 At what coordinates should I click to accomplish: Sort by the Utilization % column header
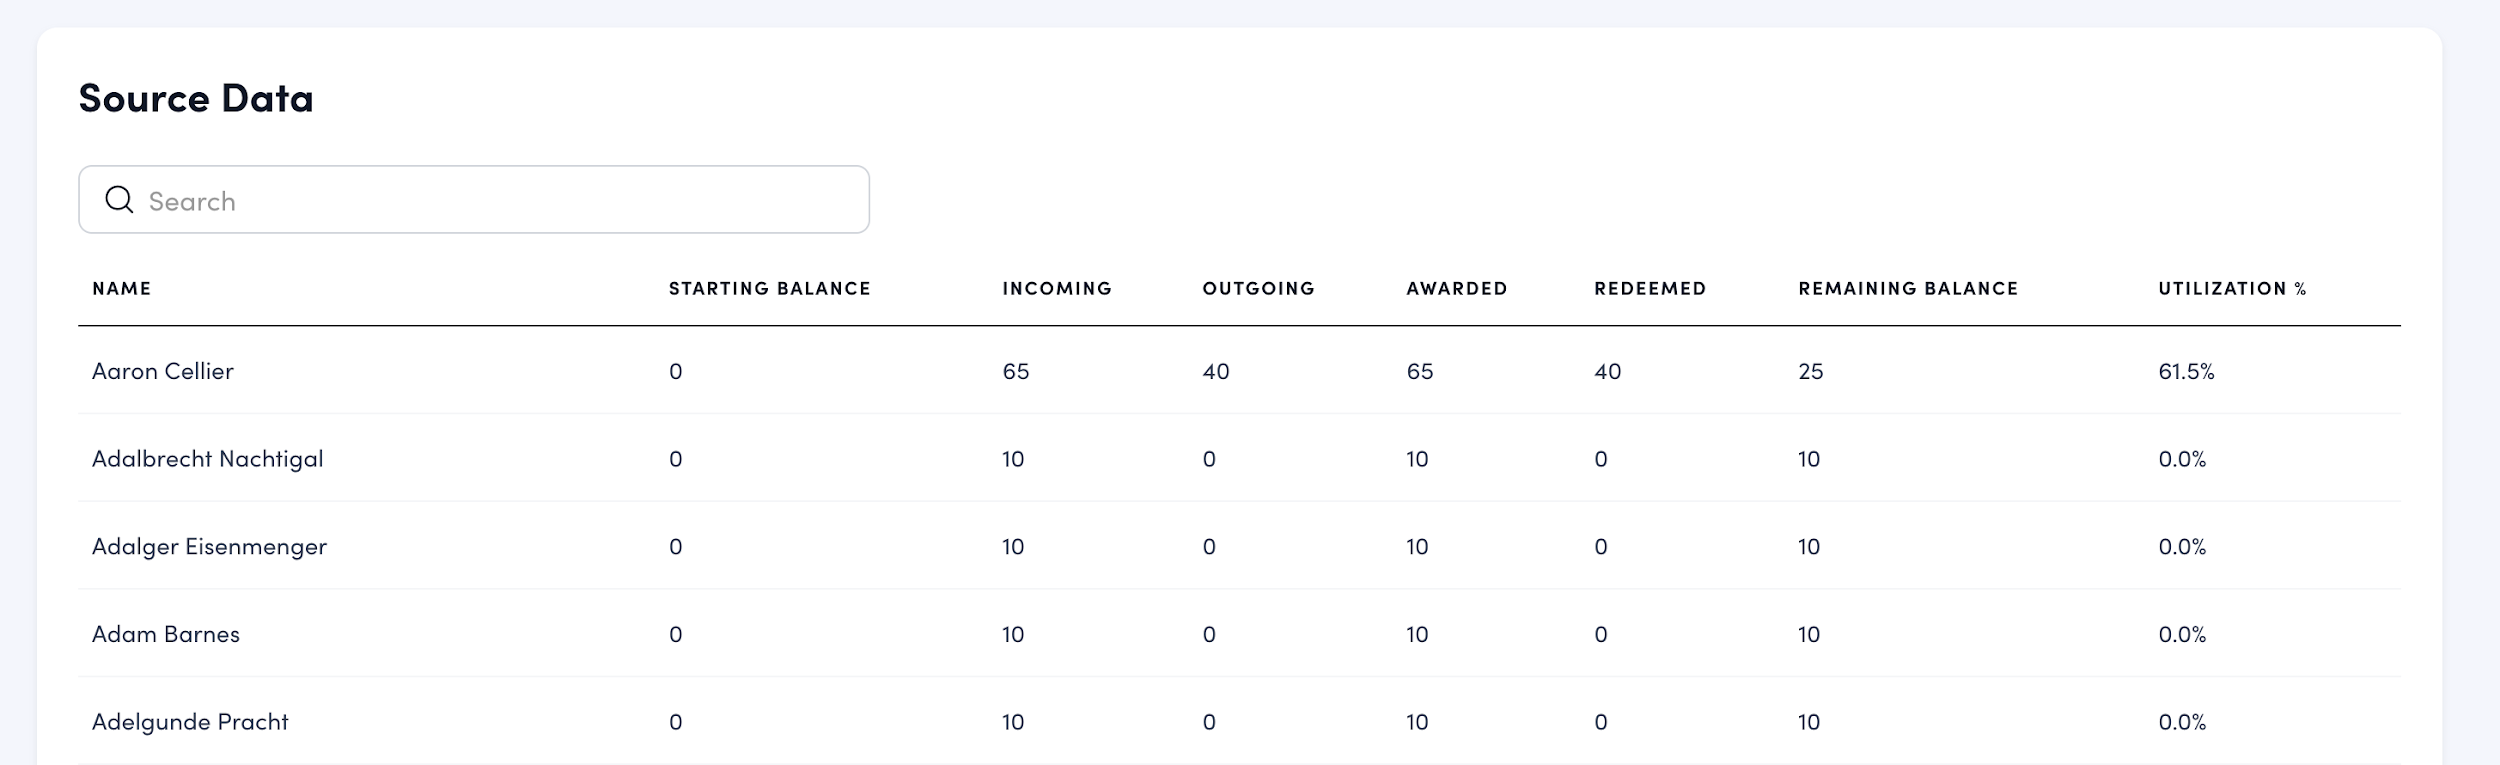(2232, 288)
